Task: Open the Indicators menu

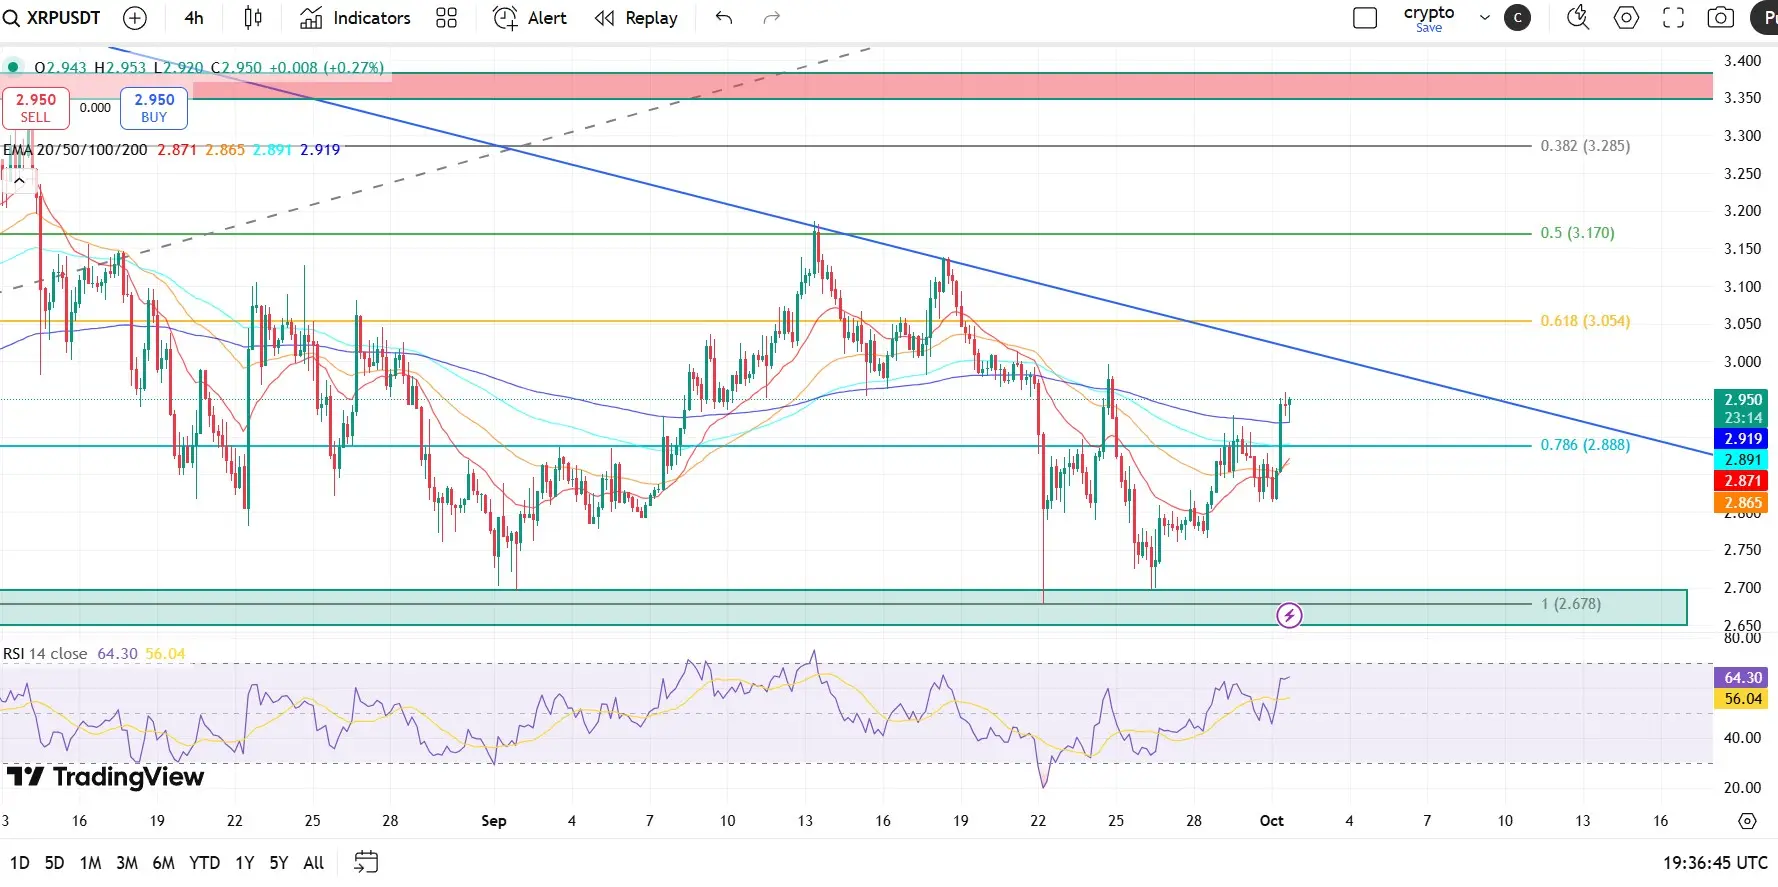Action: point(355,18)
